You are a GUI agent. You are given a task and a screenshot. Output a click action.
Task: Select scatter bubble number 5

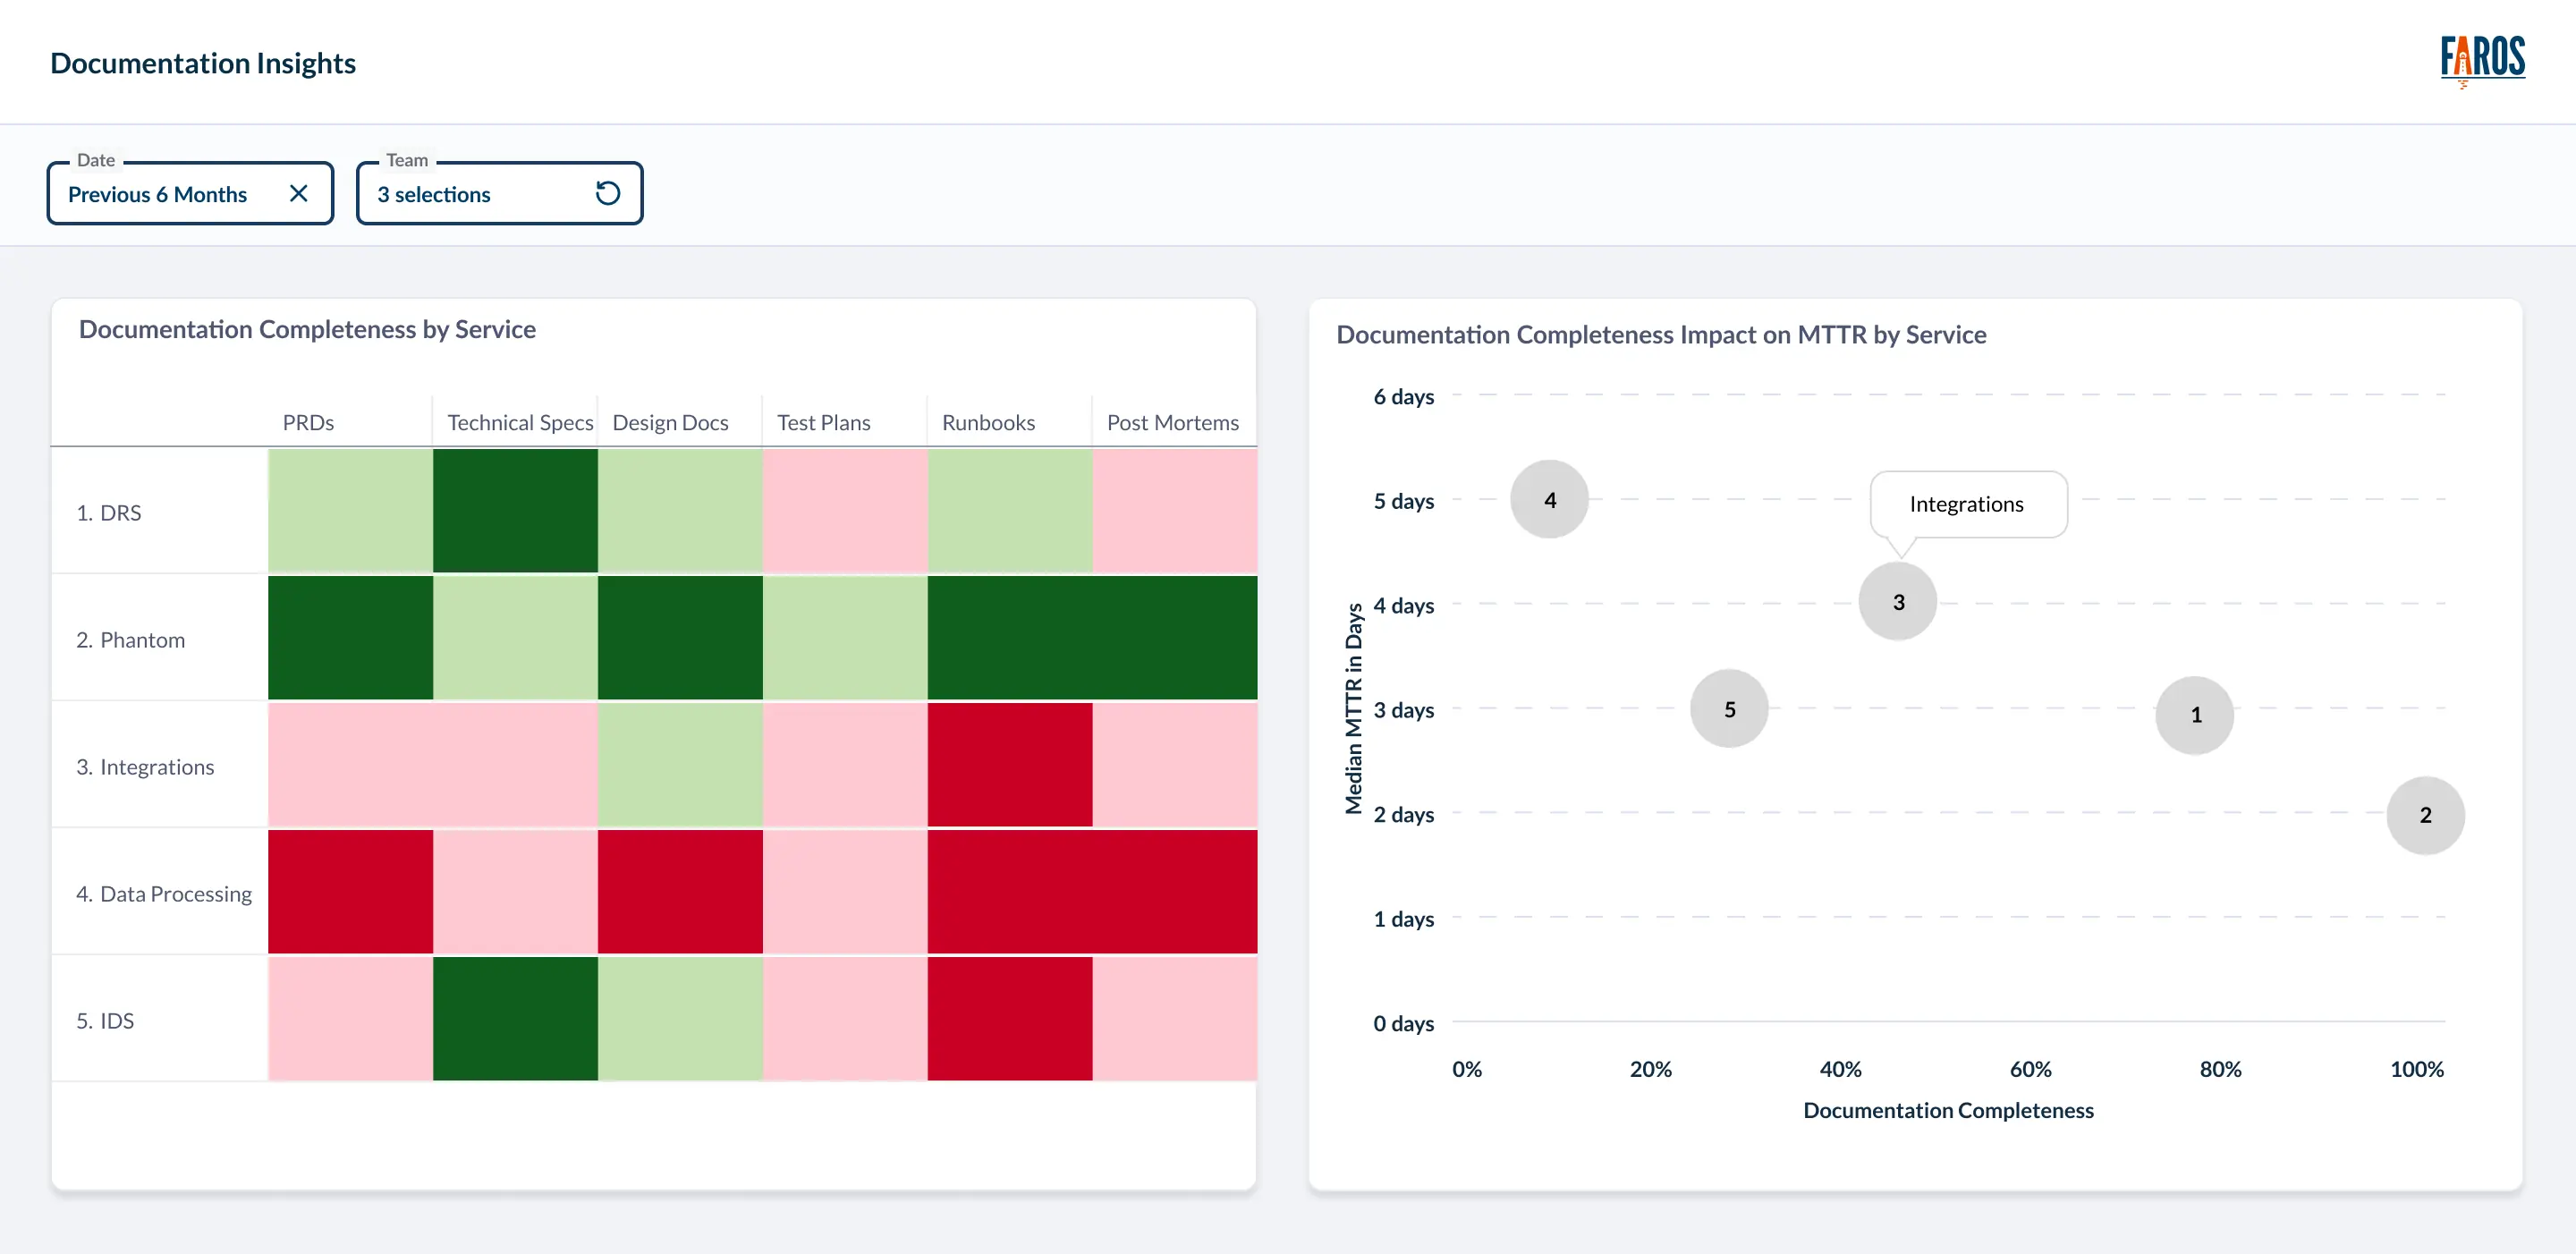point(1729,708)
